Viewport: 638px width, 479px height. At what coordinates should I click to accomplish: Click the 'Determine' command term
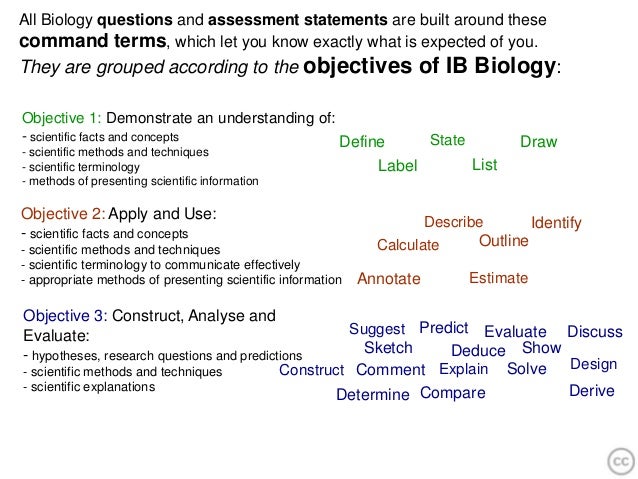(x=373, y=394)
